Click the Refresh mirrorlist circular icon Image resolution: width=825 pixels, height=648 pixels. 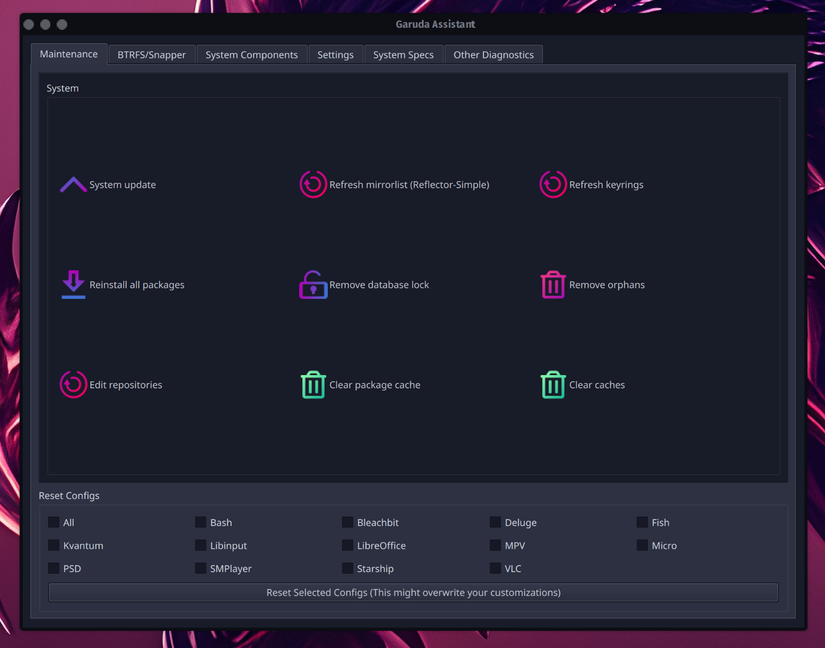(x=313, y=185)
